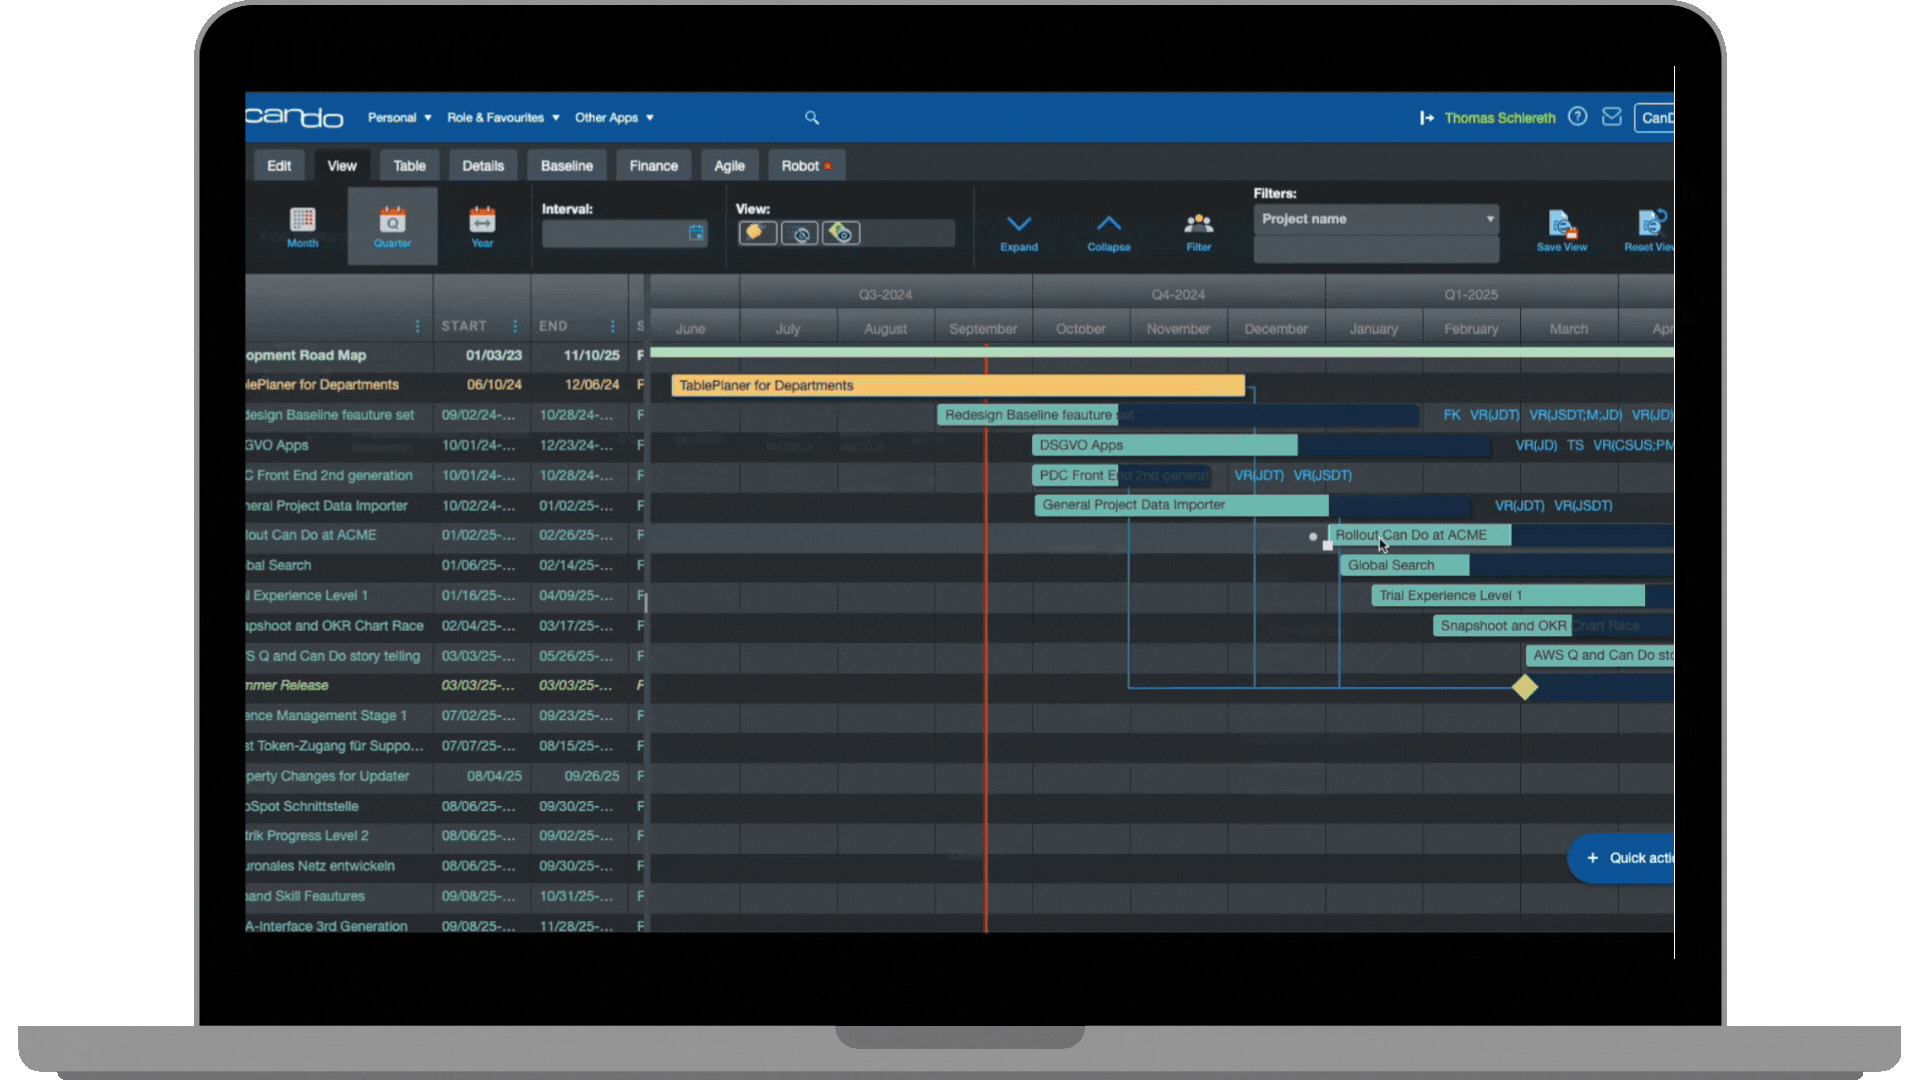The image size is (1920, 1080).
Task: Select the yellow TablePlaner for Departments bar
Action: coord(958,385)
